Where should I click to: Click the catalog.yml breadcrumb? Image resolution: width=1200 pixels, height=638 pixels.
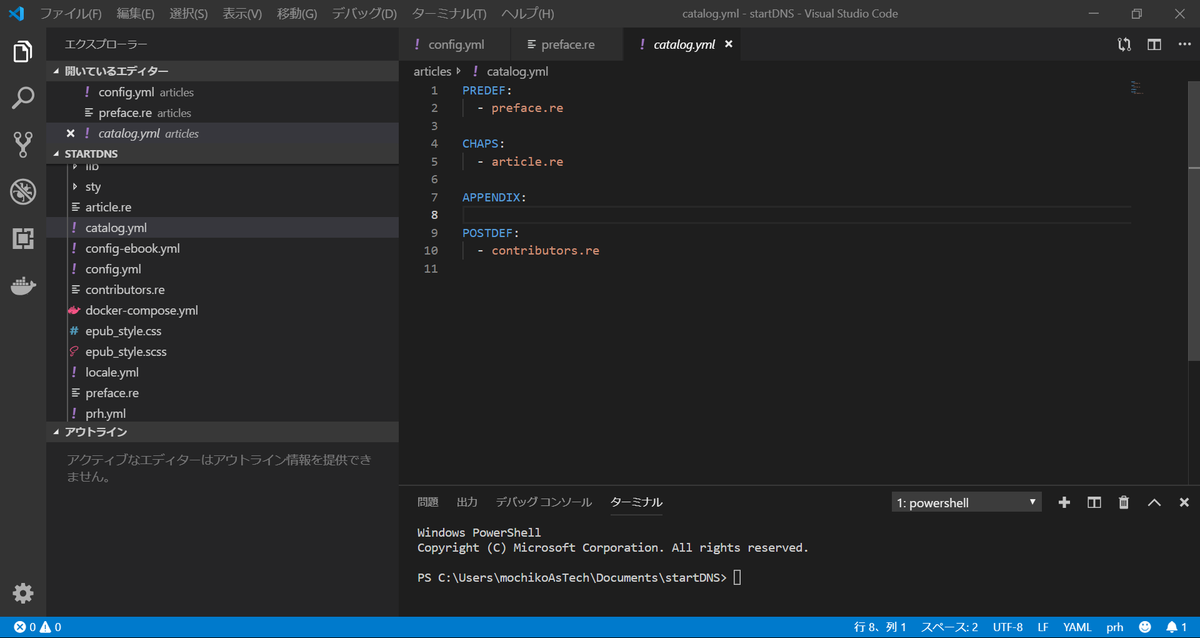[517, 71]
